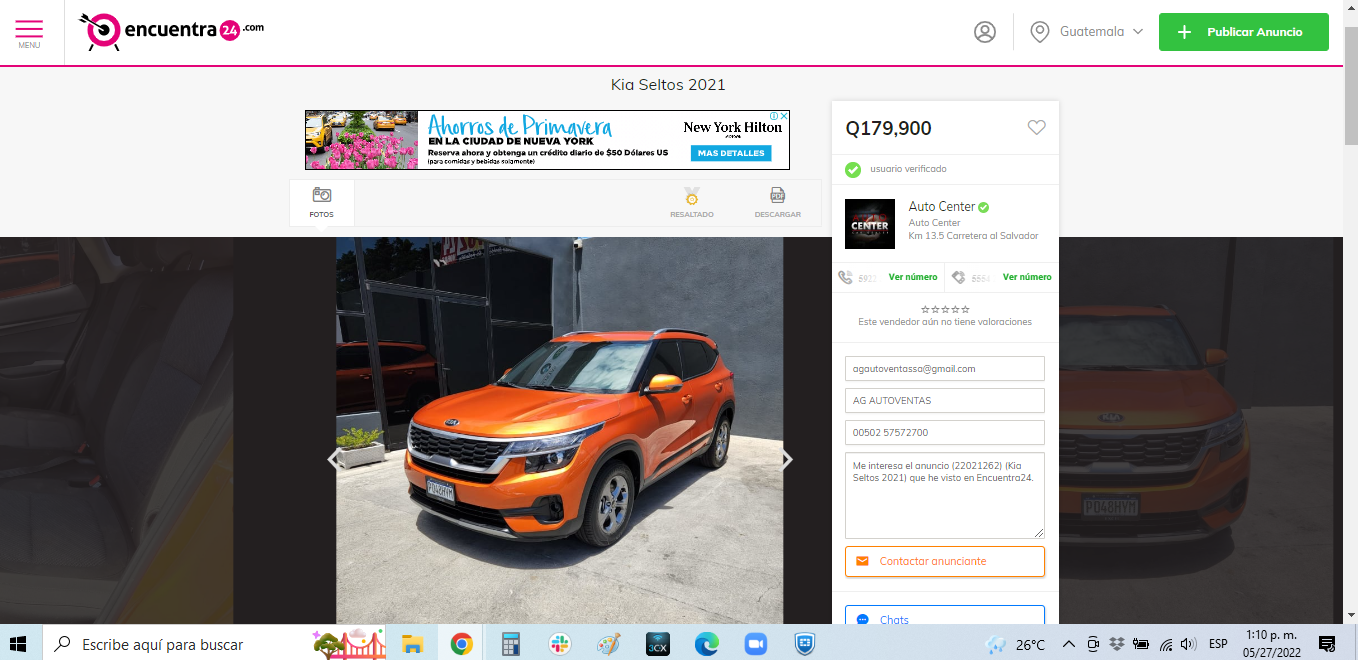Show hidden tray icons chevron
The height and width of the screenshot is (660, 1358).
pos(1068,644)
